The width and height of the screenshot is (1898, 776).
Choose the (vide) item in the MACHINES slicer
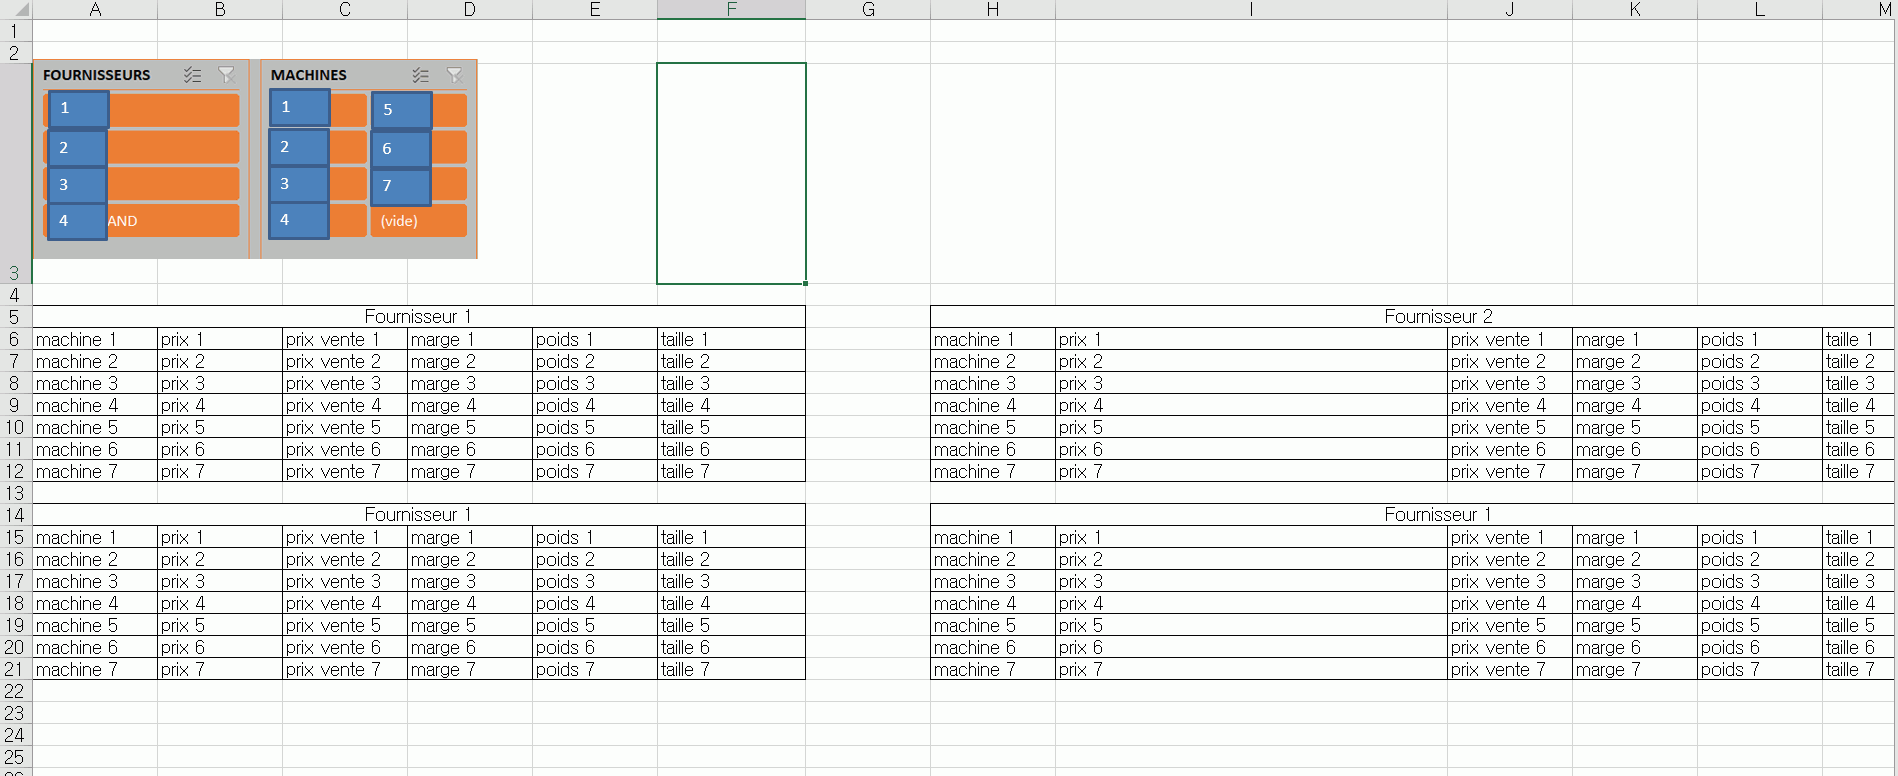[x=419, y=221]
